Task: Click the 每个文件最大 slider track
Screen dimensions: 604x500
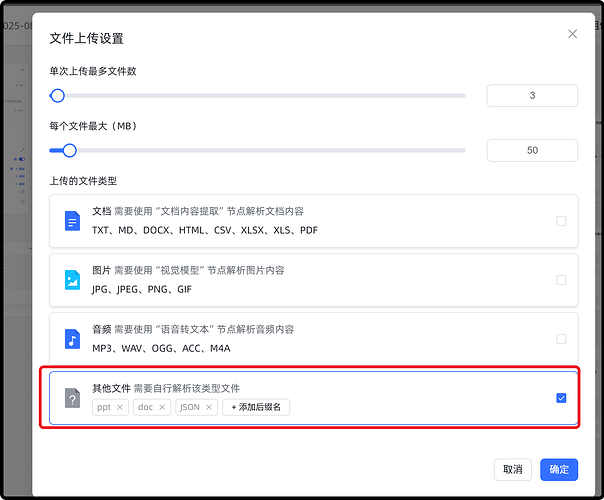Action: [x=258, y=151]
